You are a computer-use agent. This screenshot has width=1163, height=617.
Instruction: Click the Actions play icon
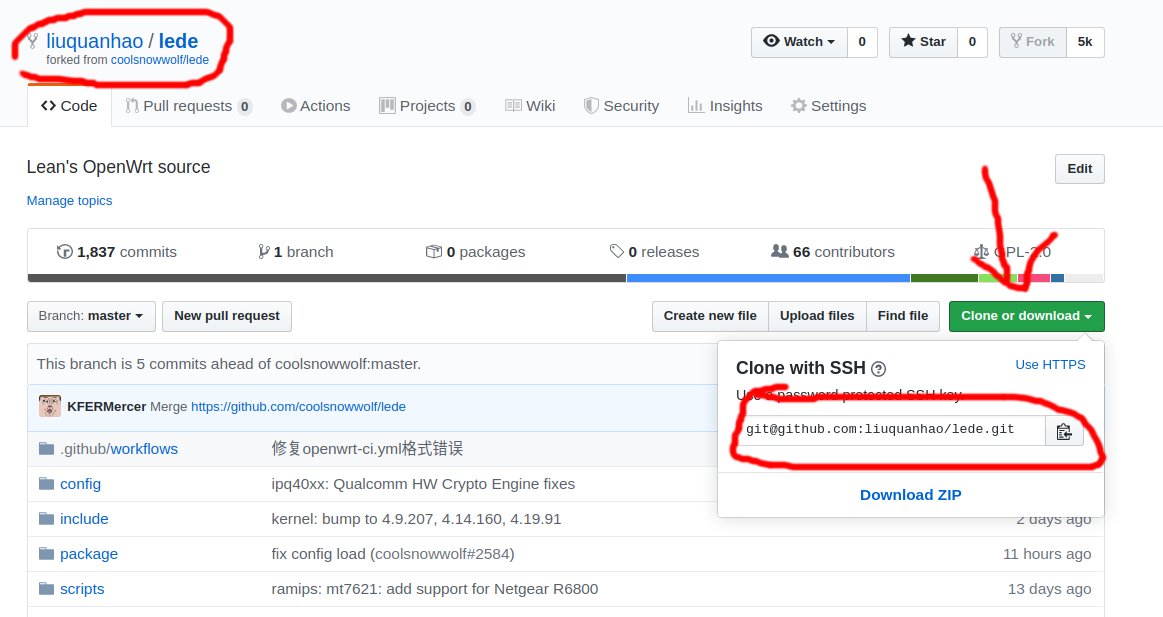tap(289, 106)
